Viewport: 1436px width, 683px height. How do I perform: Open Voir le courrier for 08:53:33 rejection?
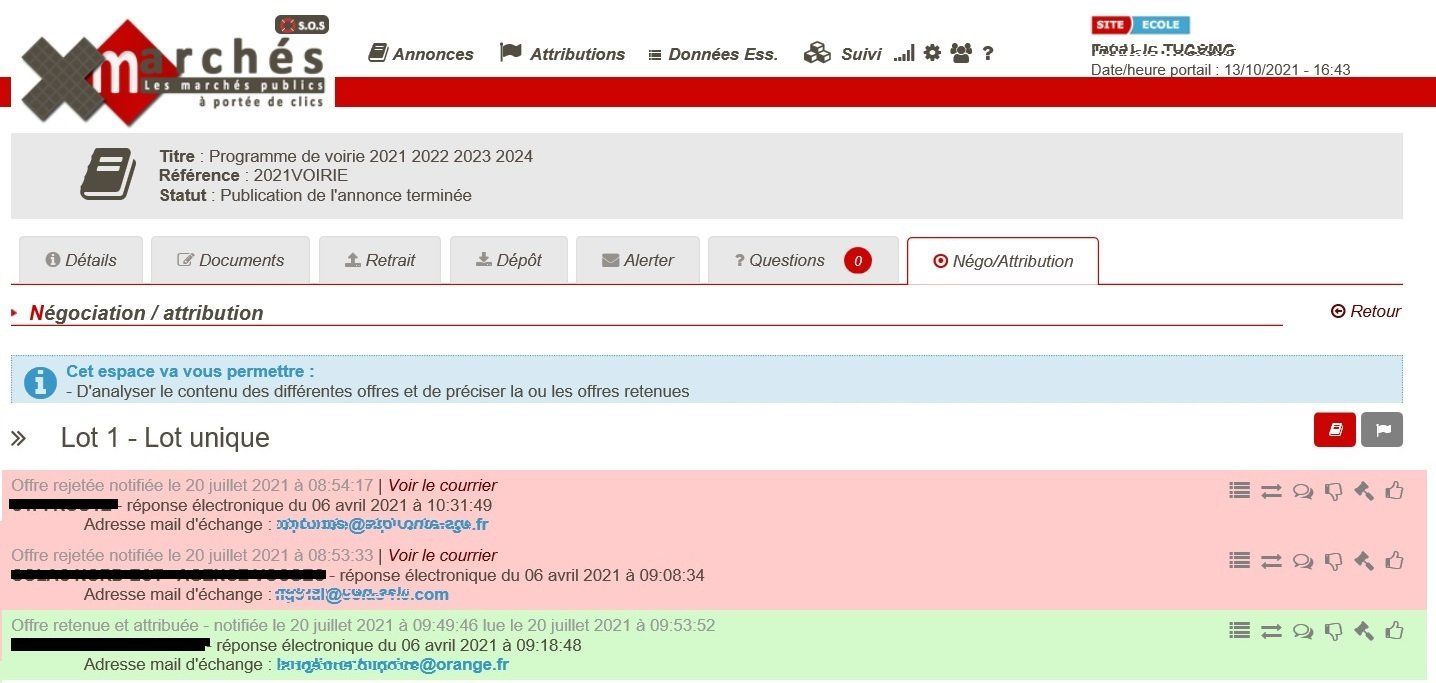442,555
